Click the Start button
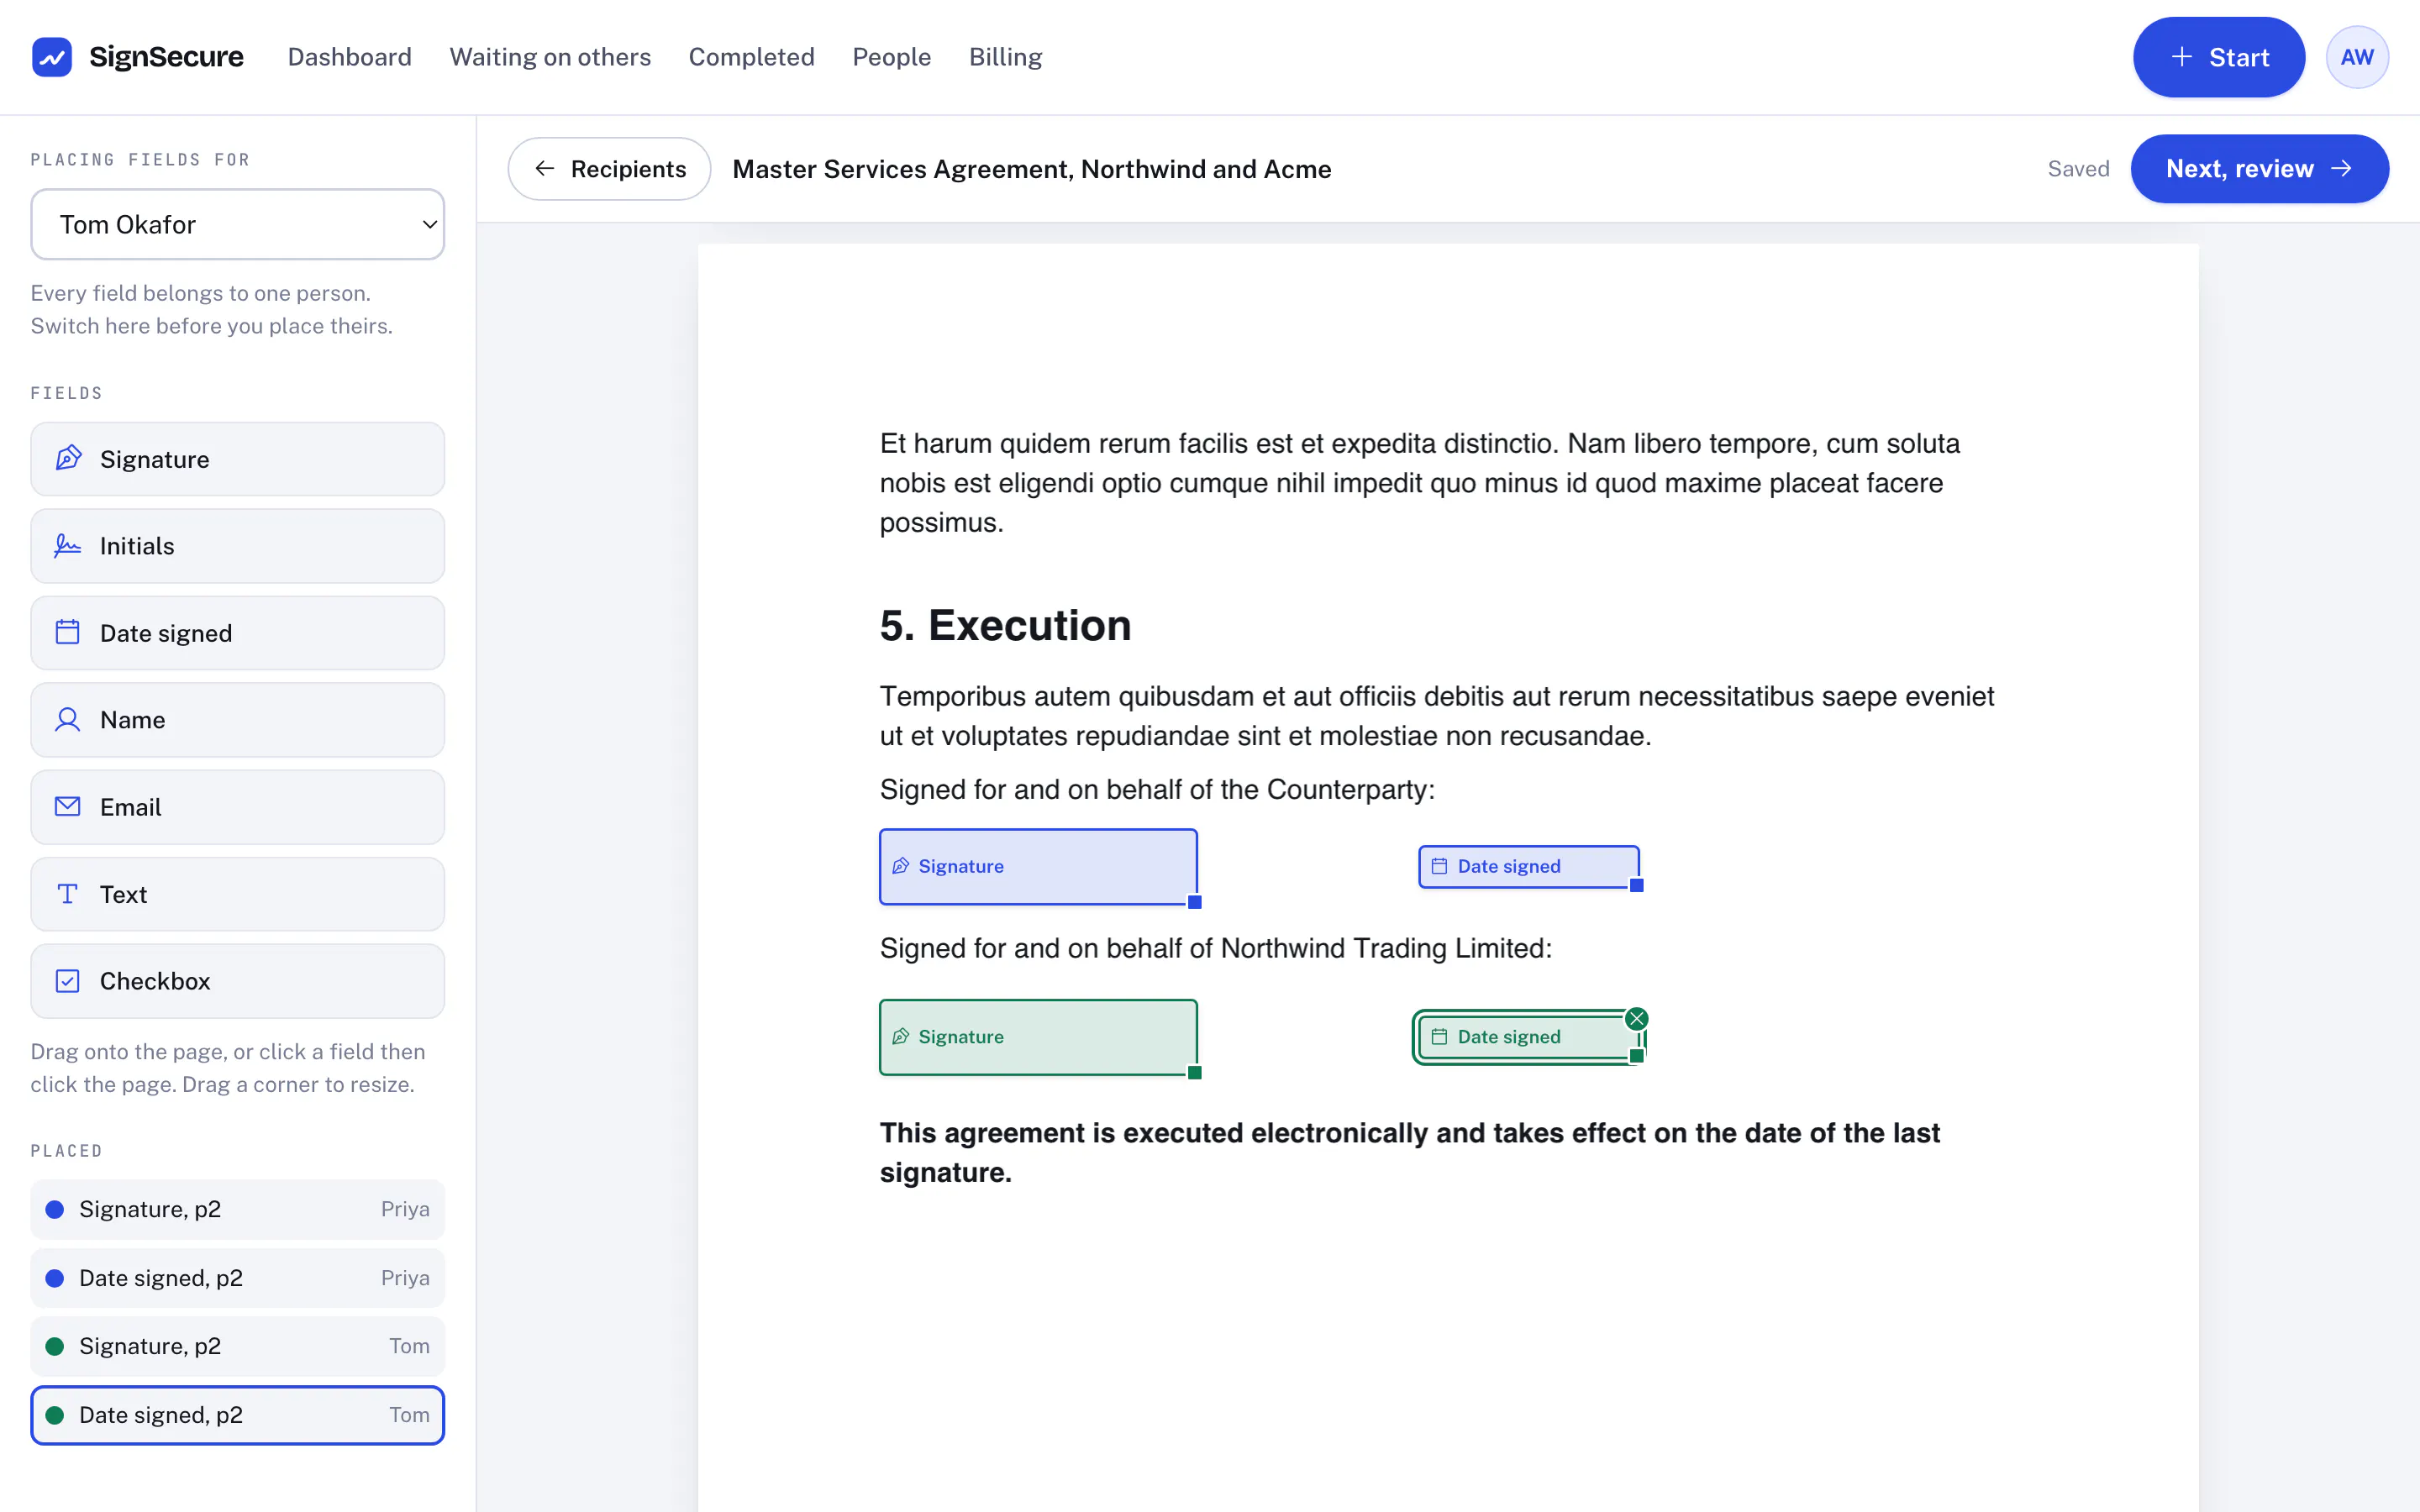Screen dimensions: 2420x1512 (2218, 57)
